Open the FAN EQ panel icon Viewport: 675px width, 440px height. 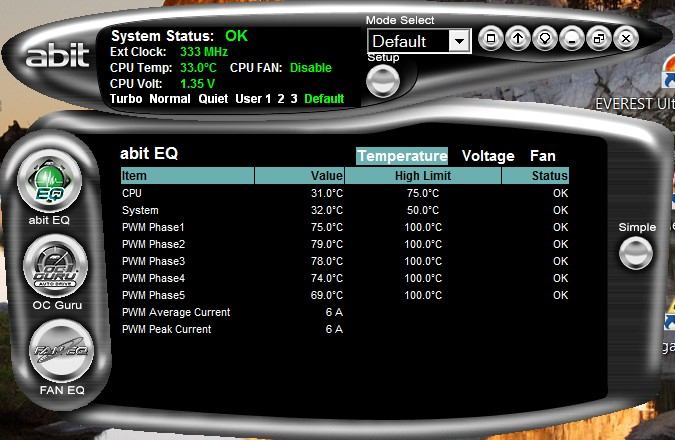coord(61,351)
